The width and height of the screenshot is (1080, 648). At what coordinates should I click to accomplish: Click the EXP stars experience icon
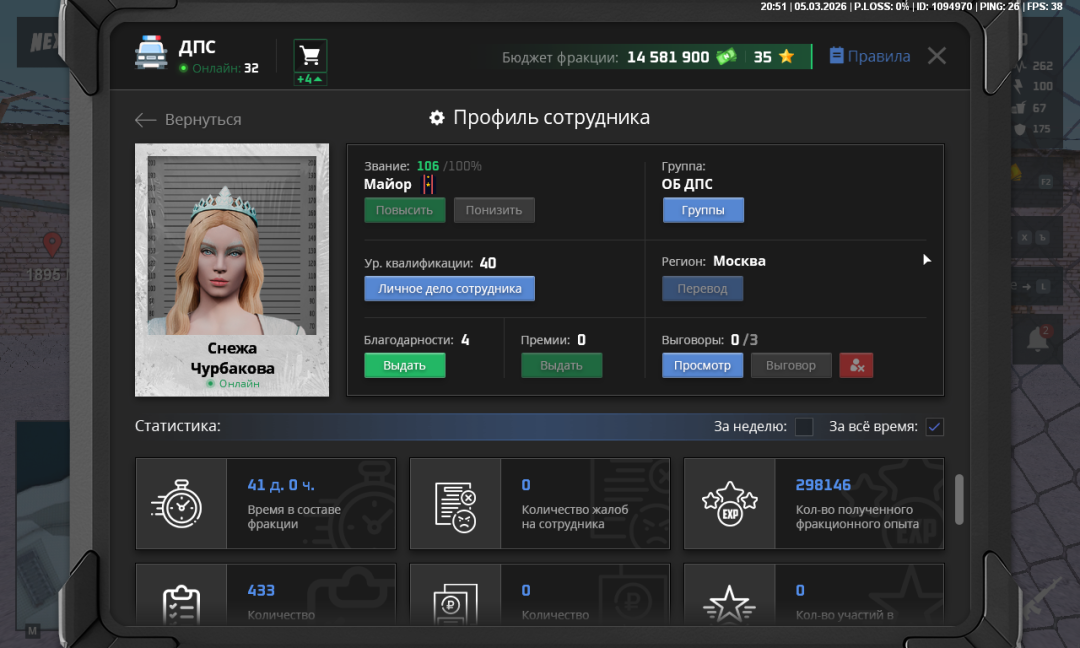[729, 504]
